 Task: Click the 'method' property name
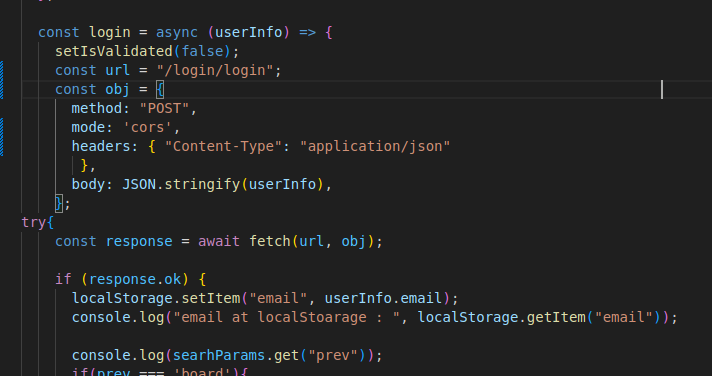(x=97, y=109)
